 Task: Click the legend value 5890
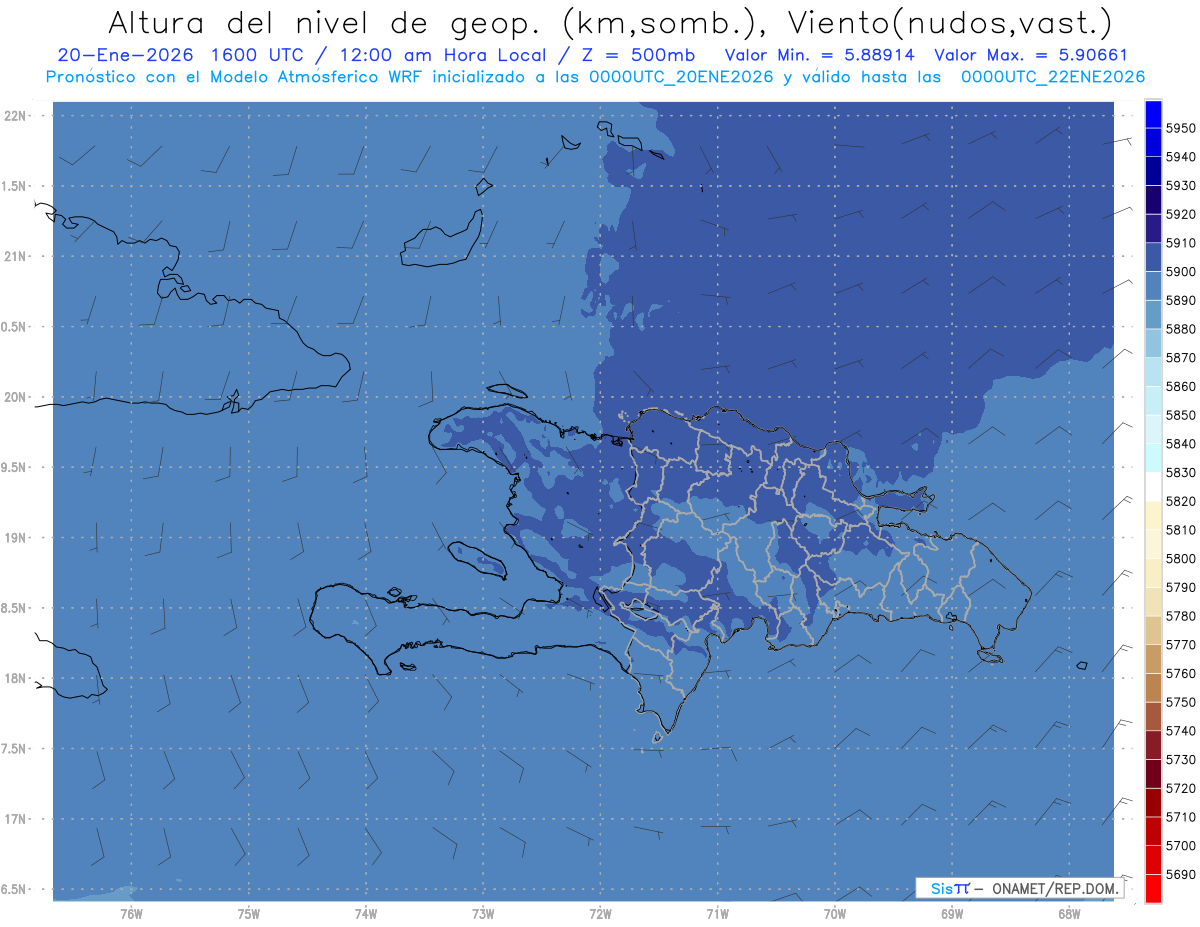1180,300
